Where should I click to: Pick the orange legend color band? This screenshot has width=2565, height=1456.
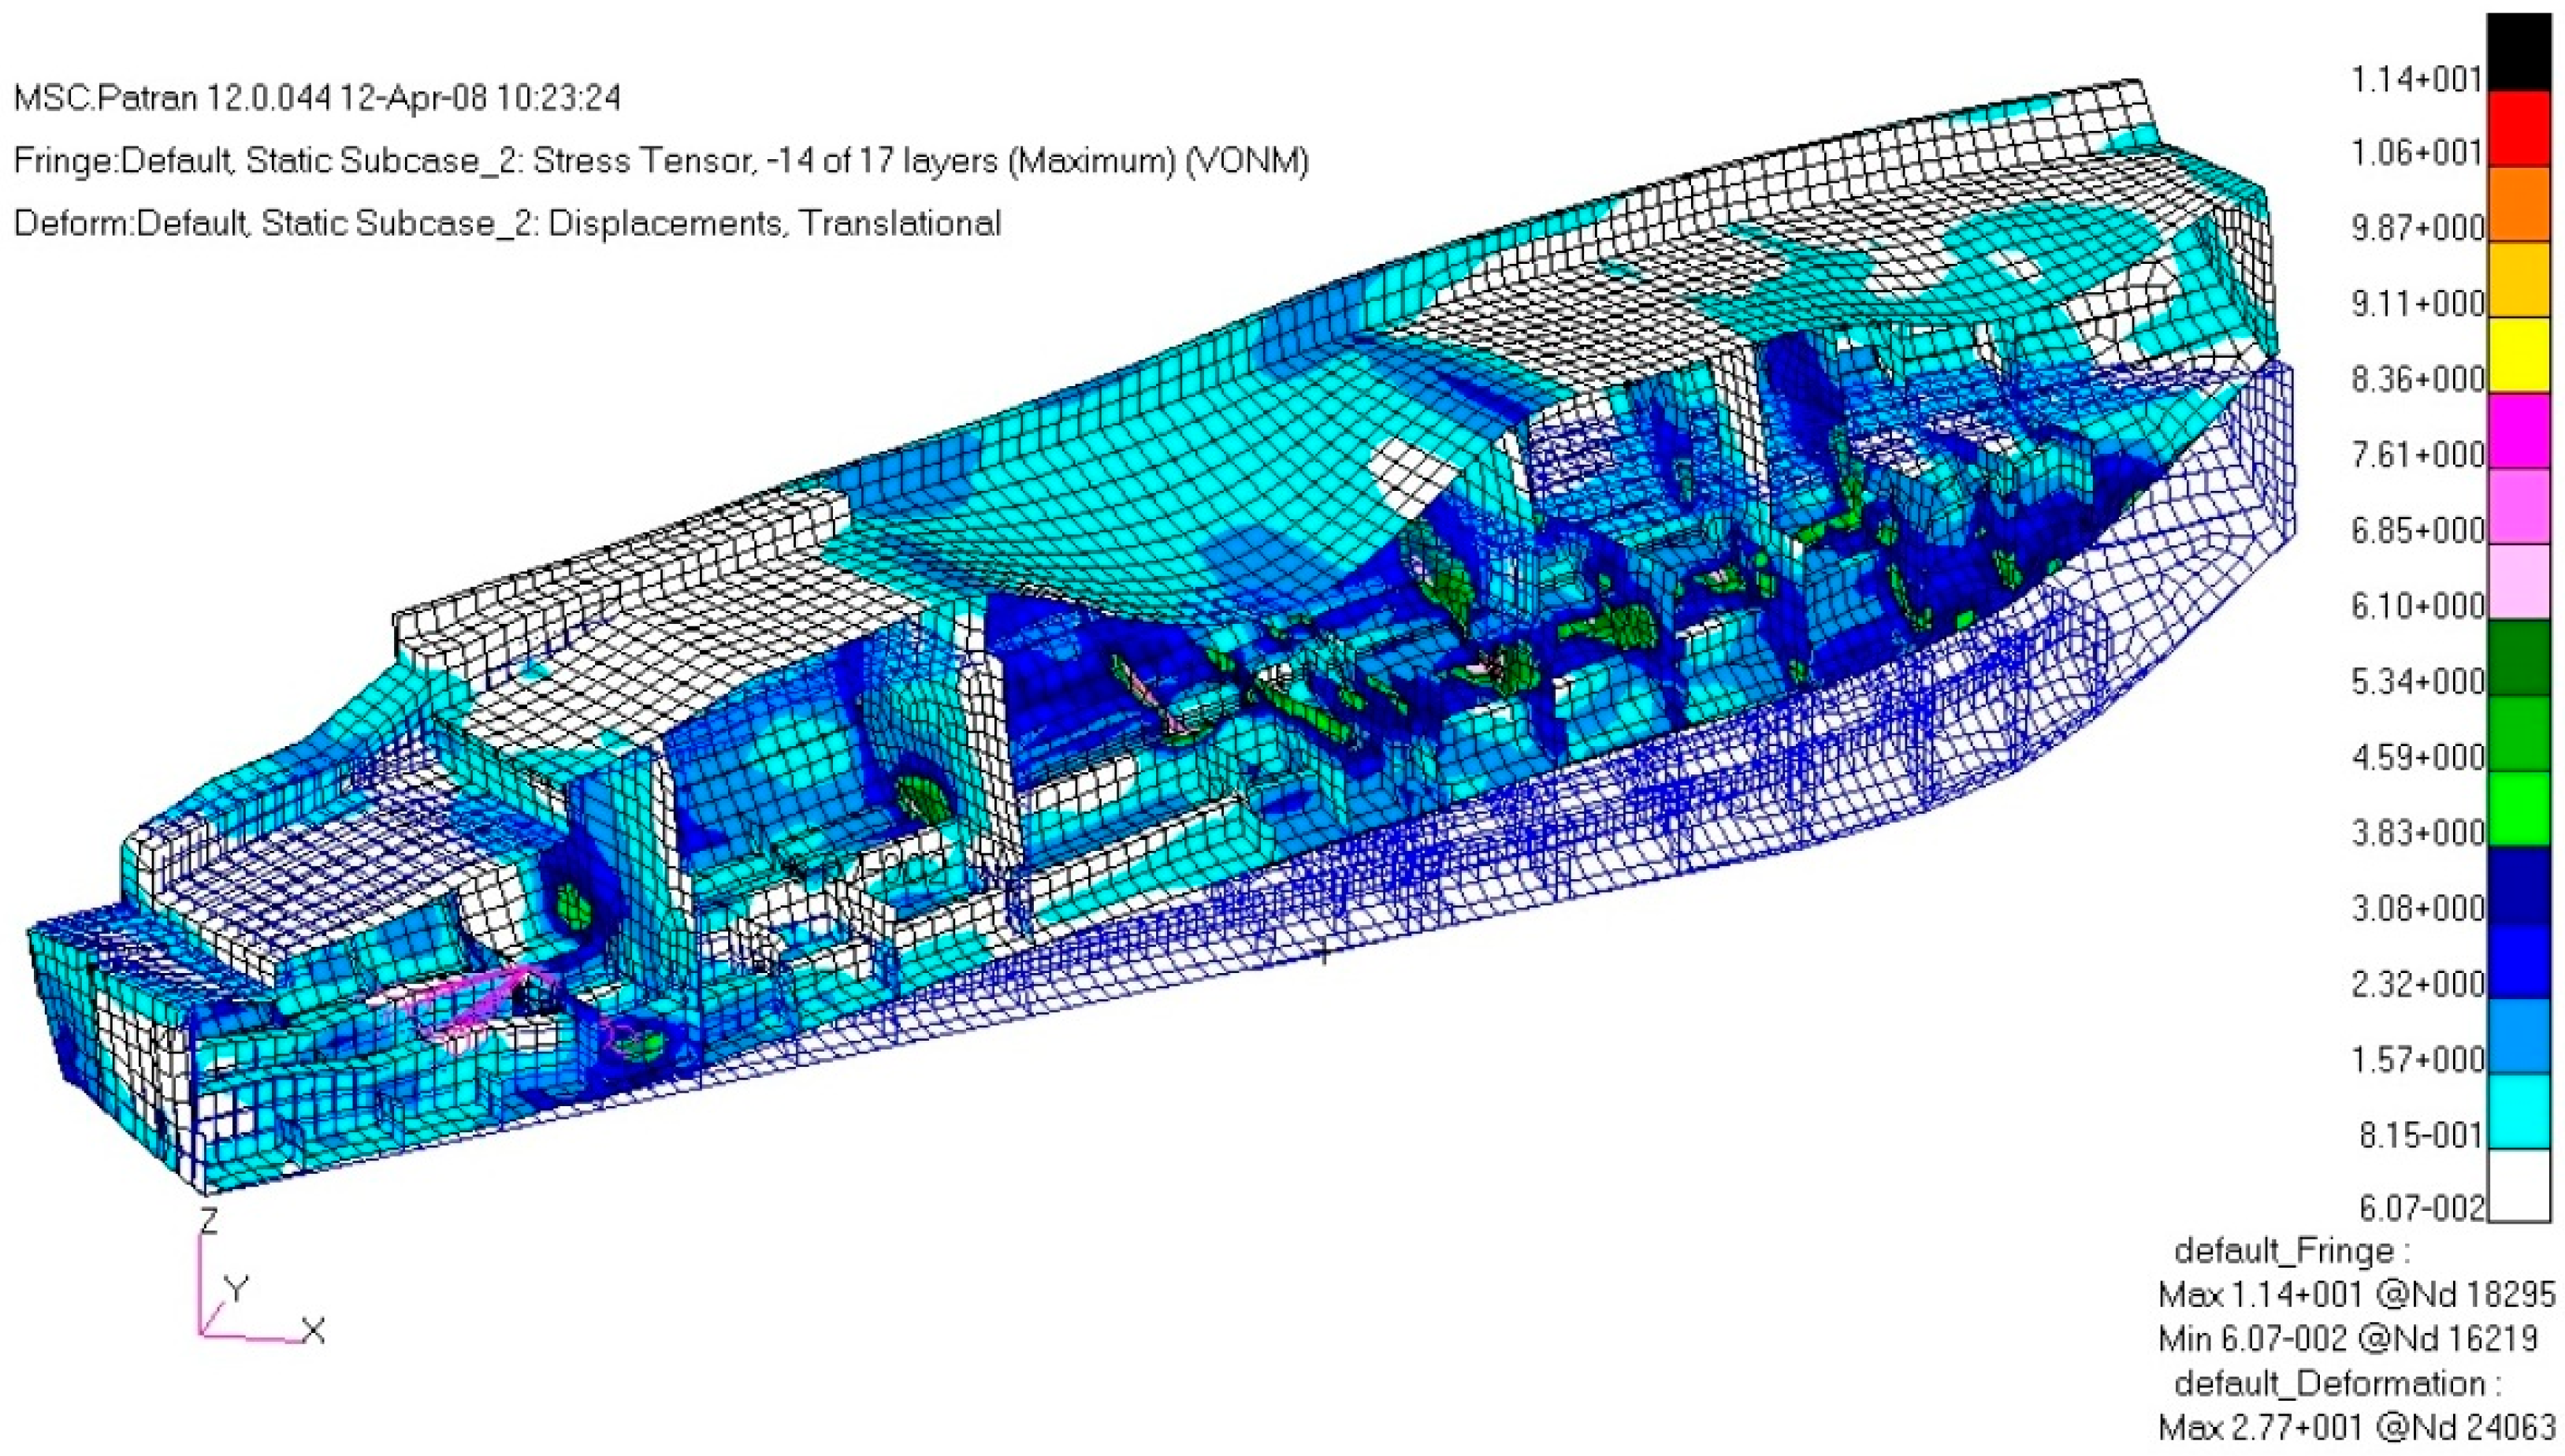point(2518,205)
